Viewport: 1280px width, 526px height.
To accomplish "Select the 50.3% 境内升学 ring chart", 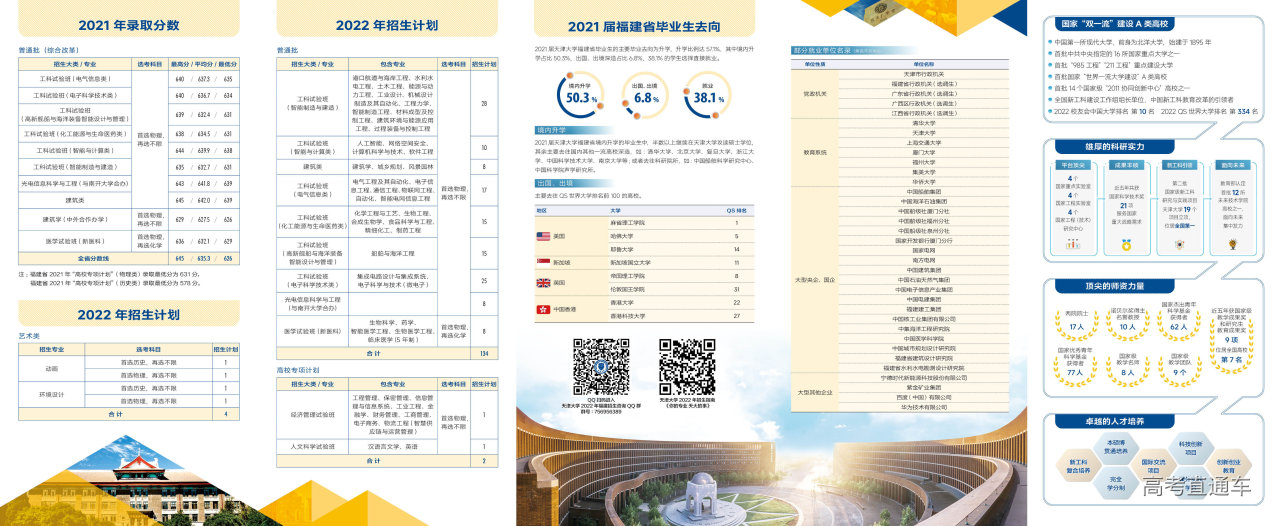I will tap(580, 97).
